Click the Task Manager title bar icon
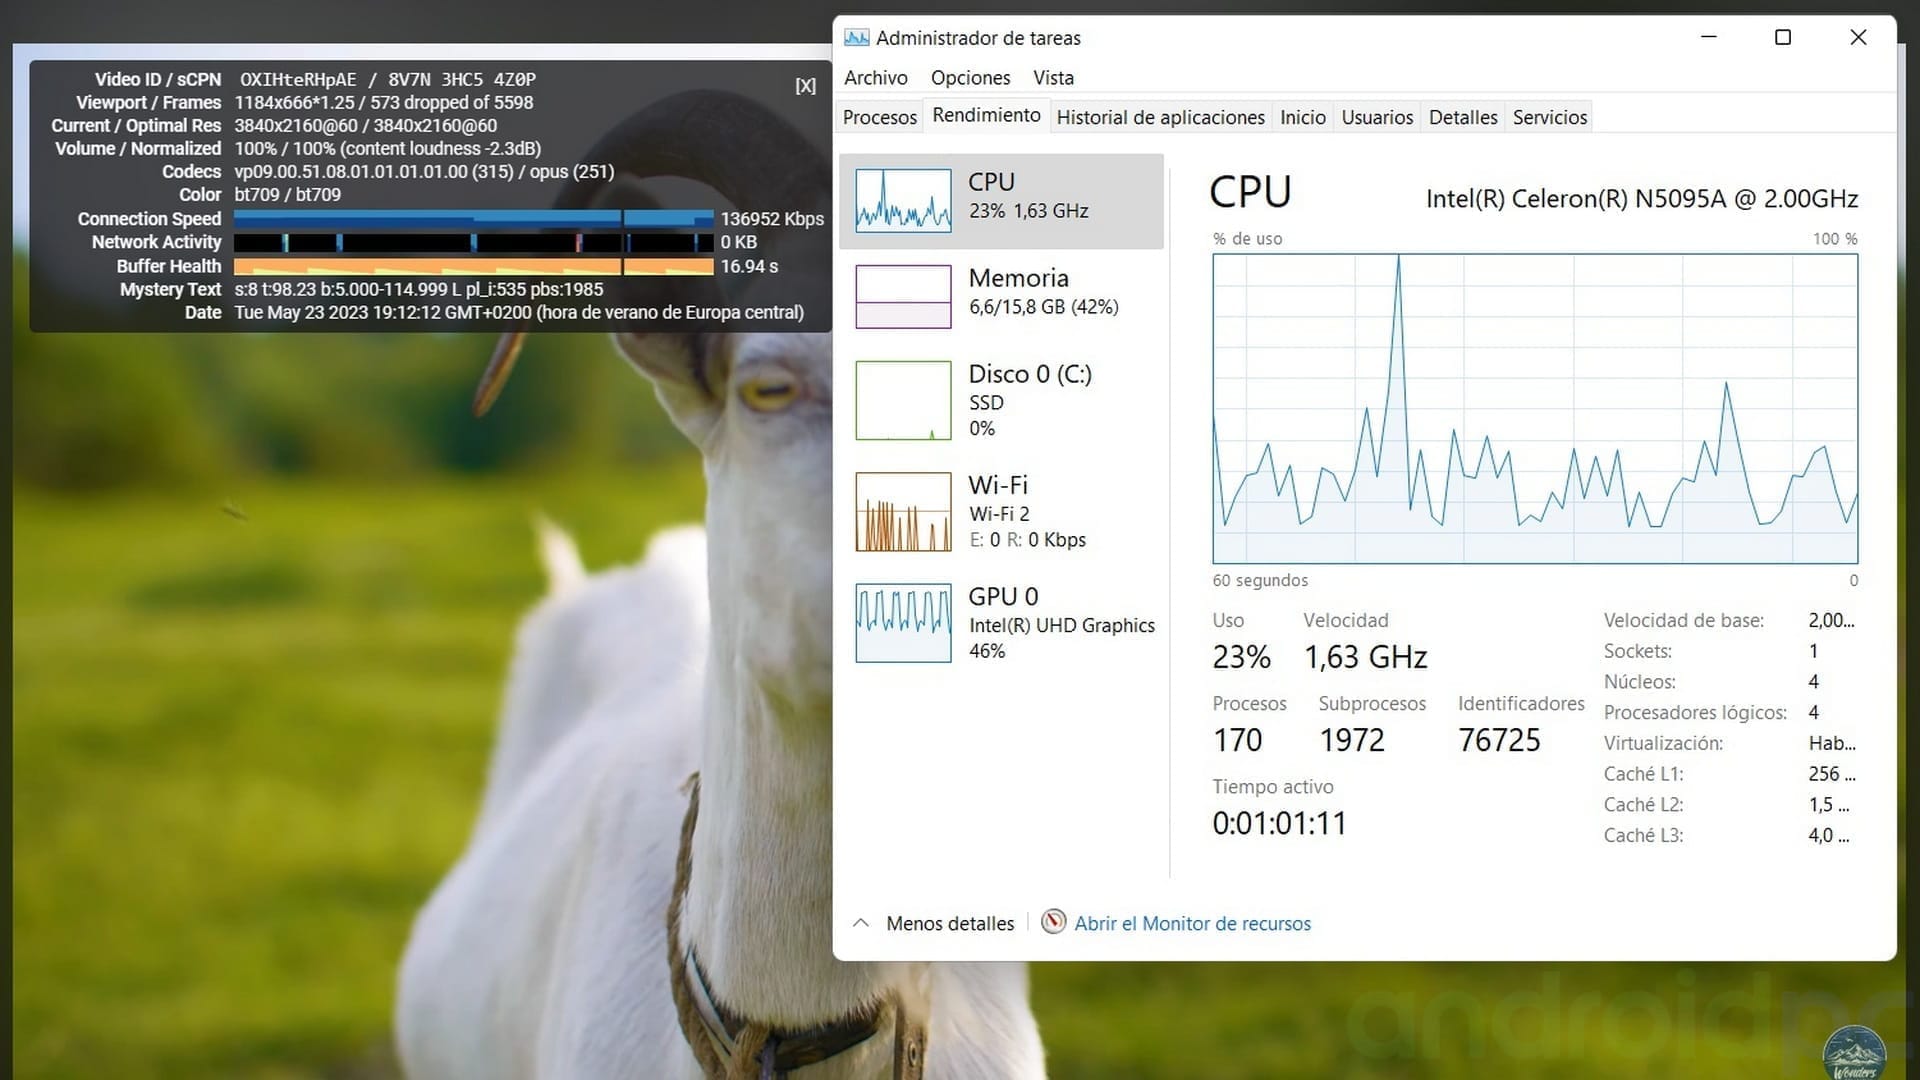 coord(856,38)
